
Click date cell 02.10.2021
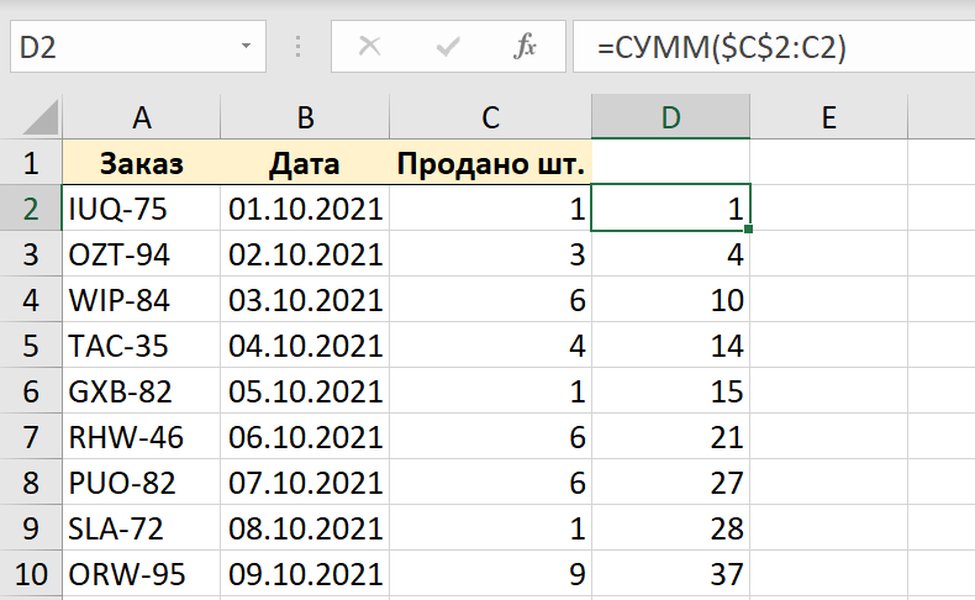(x=305, y=254)
